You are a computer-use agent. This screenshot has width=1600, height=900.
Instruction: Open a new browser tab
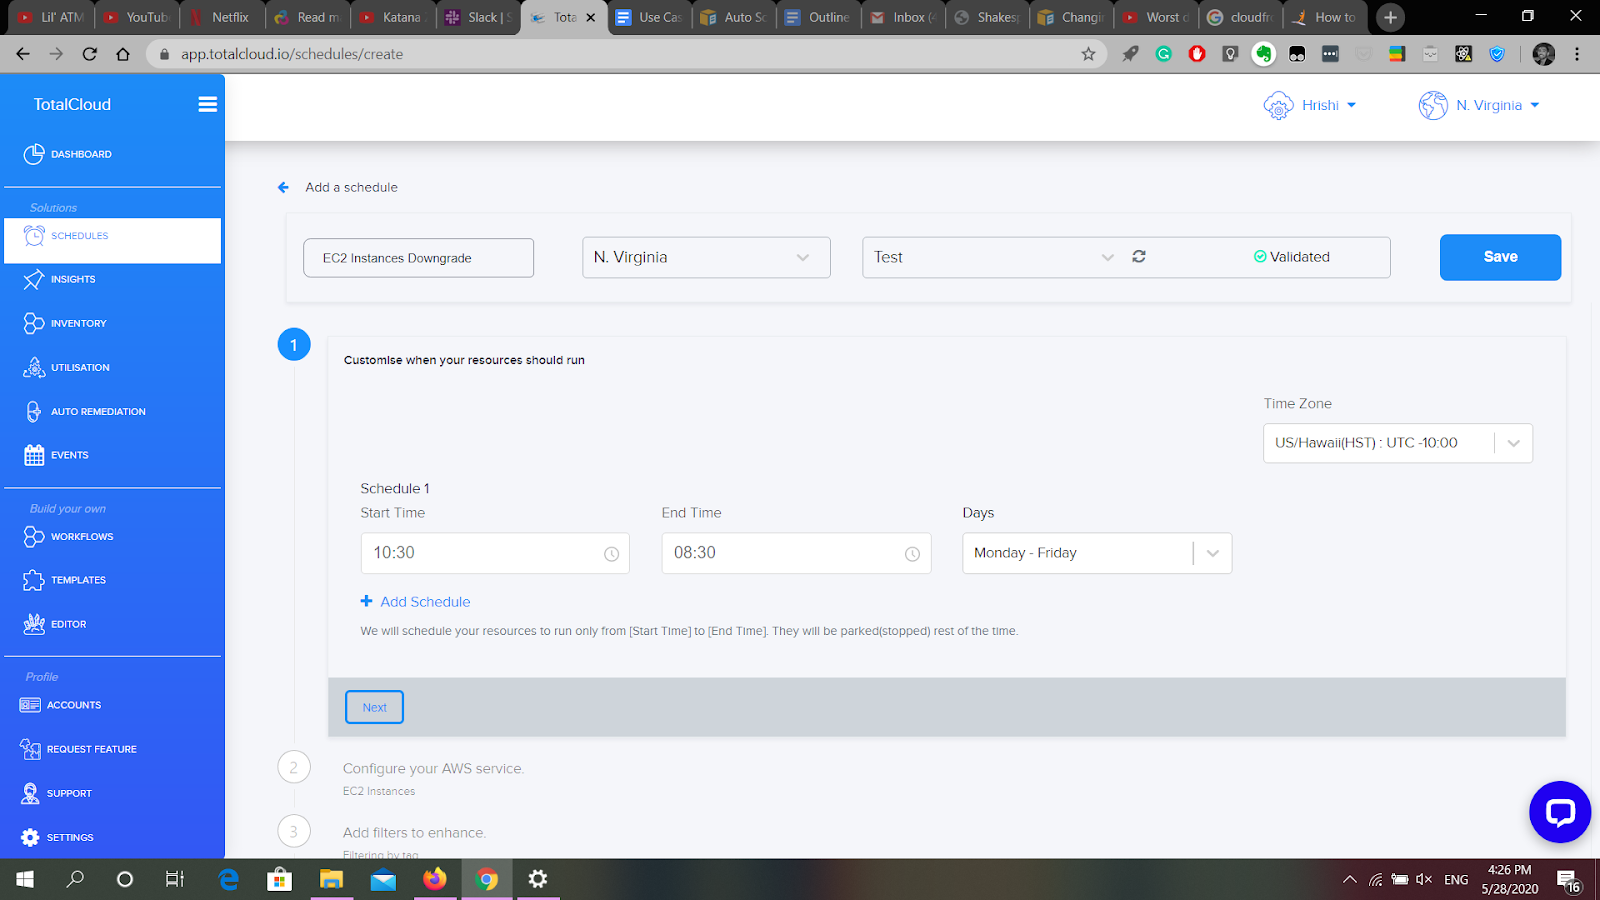1390,17
